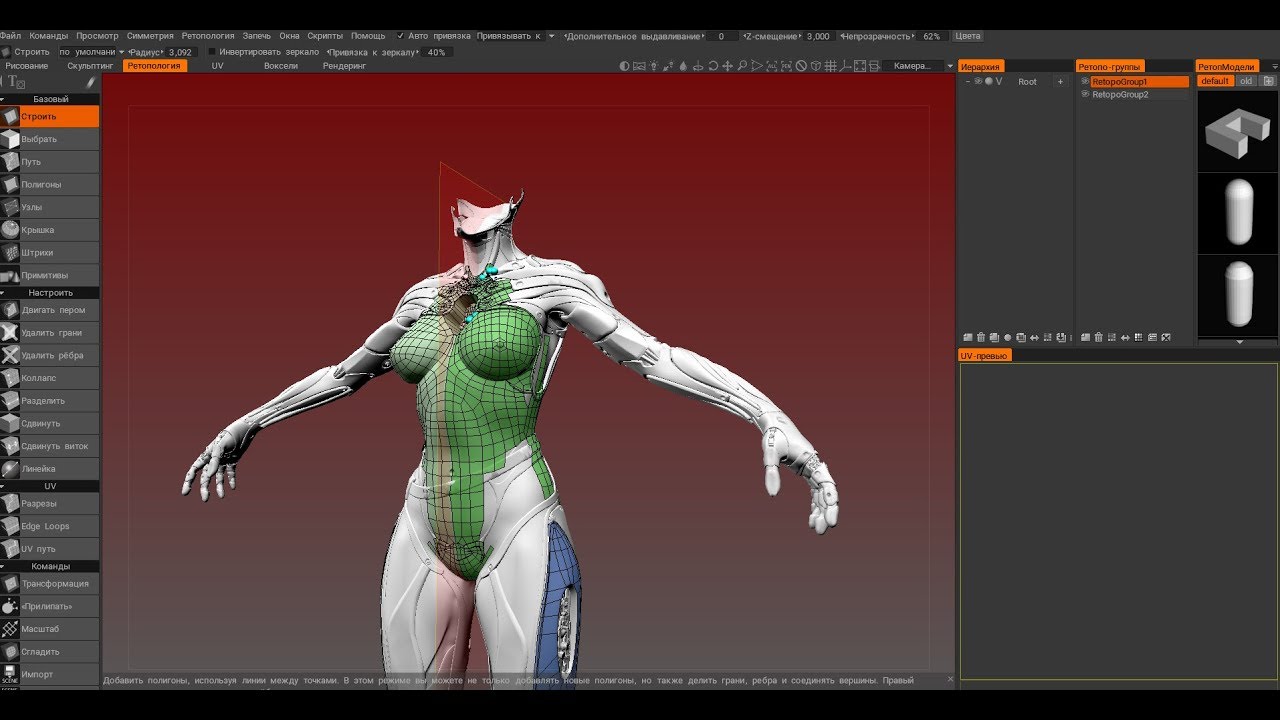Click the Z-смещение 3,000 field
This screenshot has width=1280, height=720.
(x=818, y=36)
